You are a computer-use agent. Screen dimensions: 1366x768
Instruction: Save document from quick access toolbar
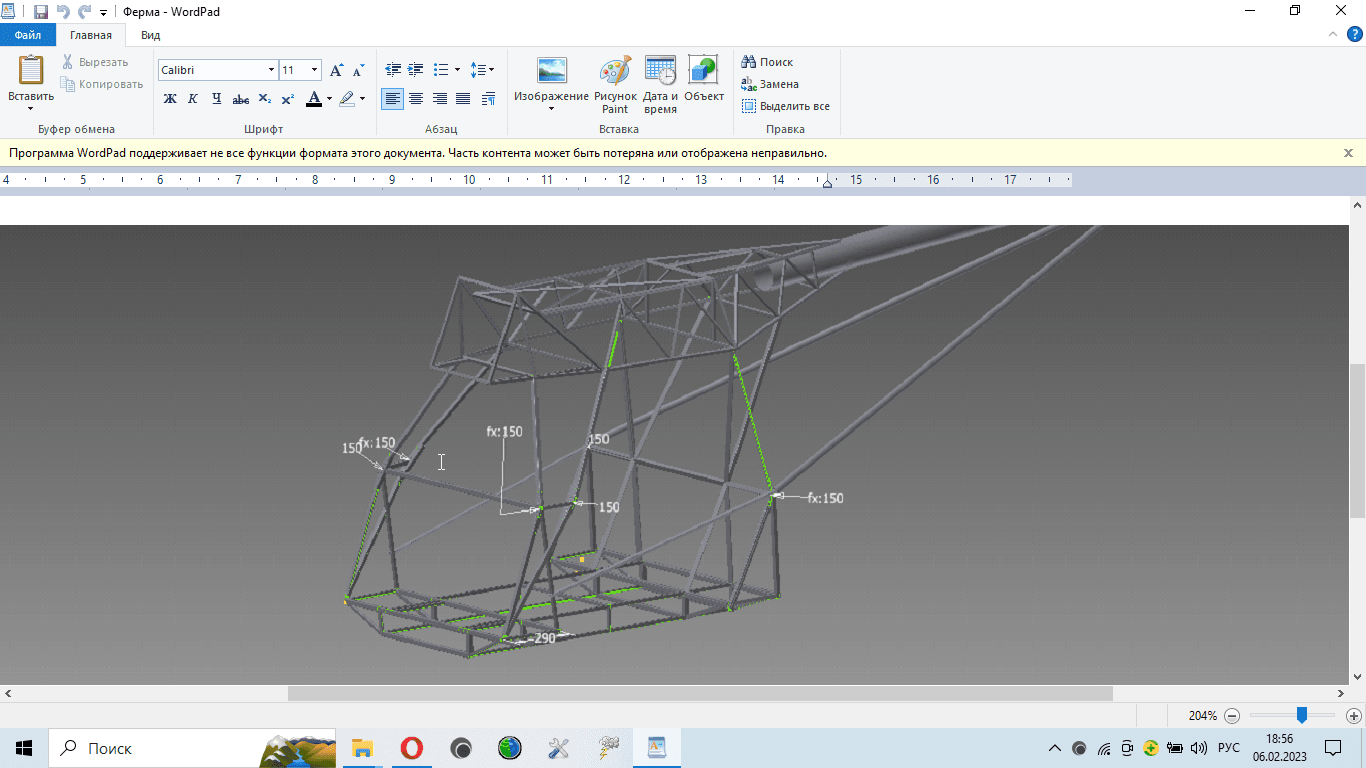[x=41, y=12]
